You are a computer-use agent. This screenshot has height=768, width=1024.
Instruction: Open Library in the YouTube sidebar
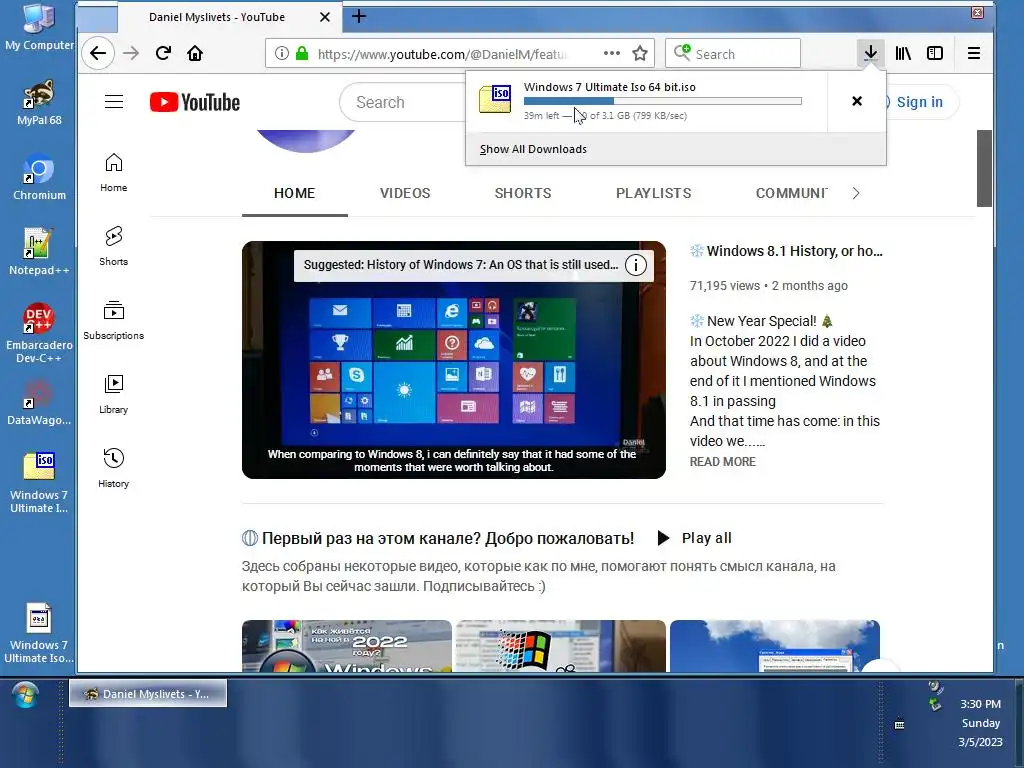coord(114,394)
